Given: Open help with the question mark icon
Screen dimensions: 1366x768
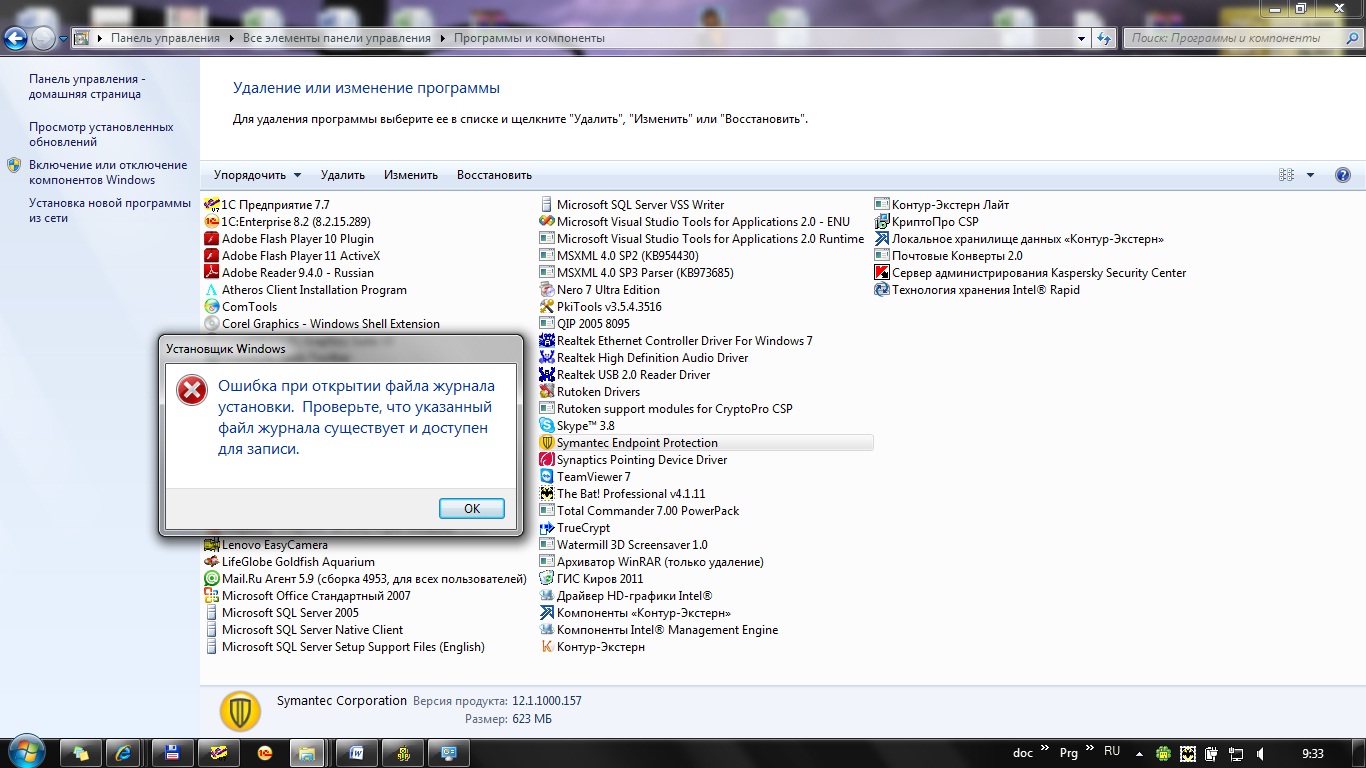Looking at the screenshot, I should click(x=1343, y=175).
